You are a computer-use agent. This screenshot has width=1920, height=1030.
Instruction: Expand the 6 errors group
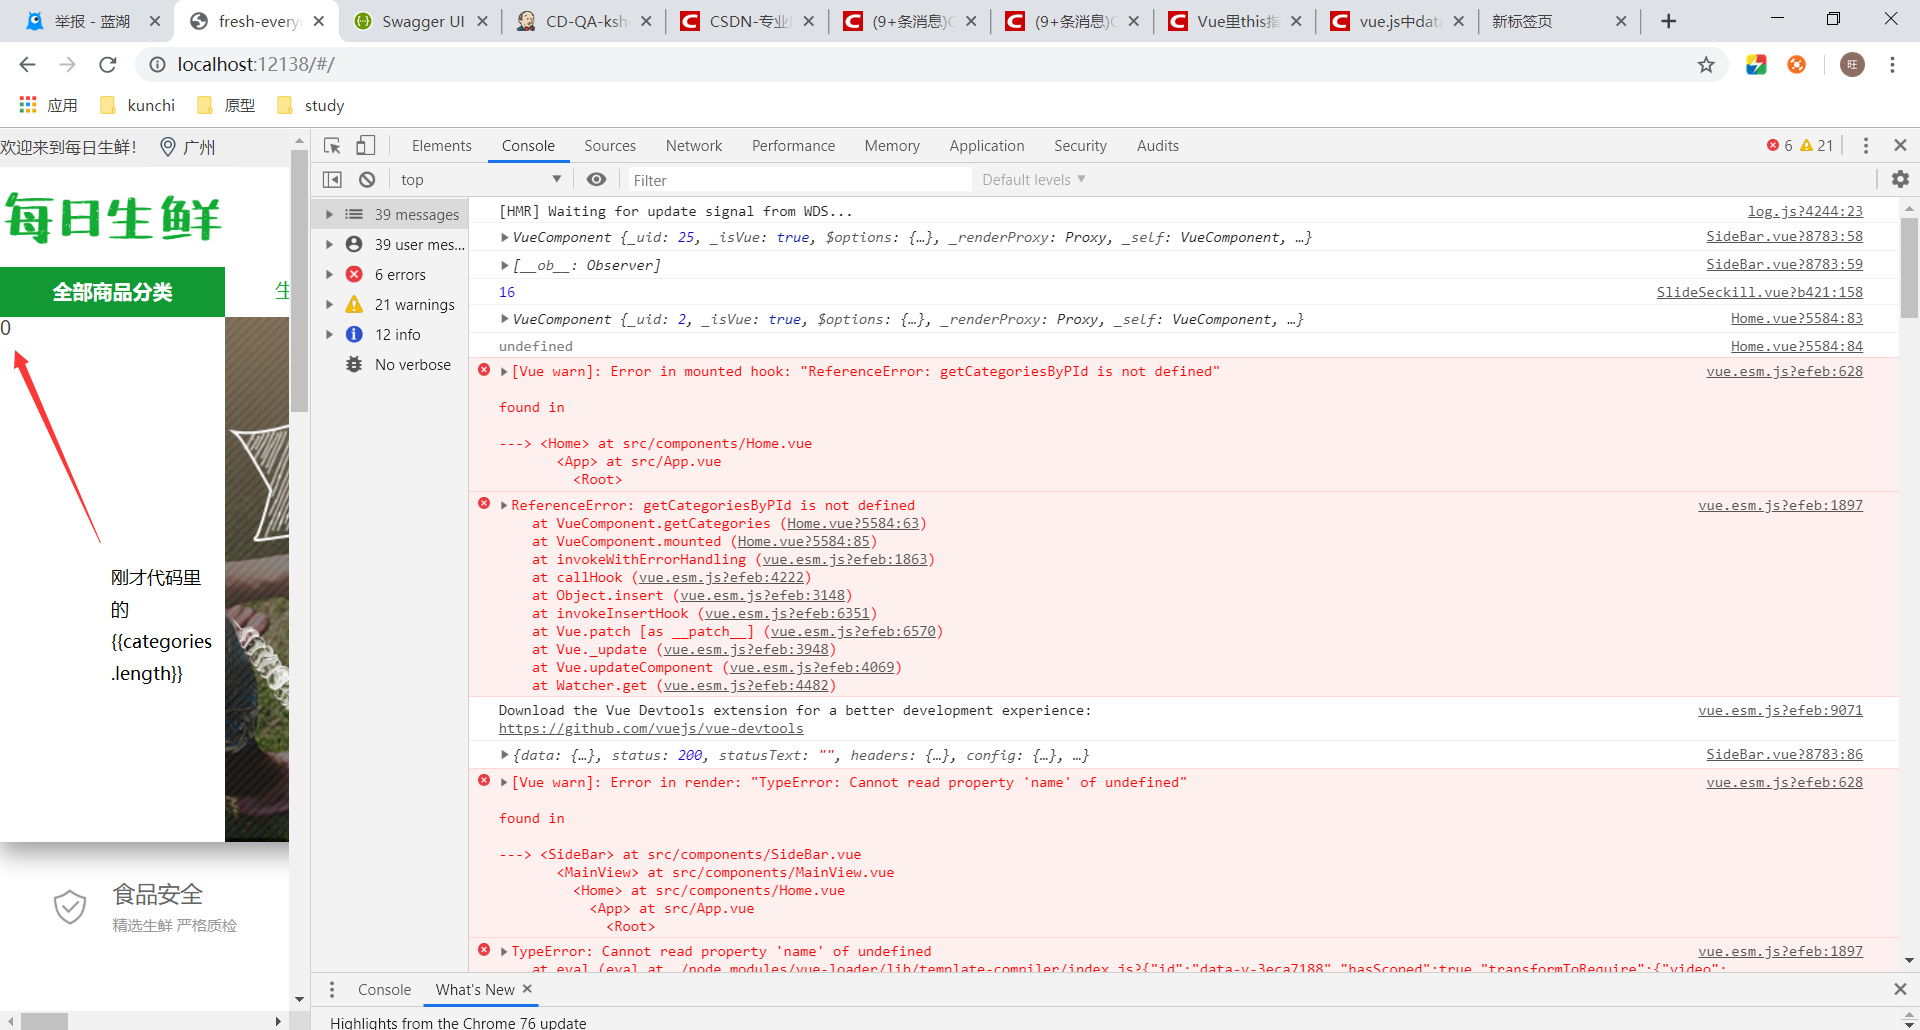pos(329,274)
